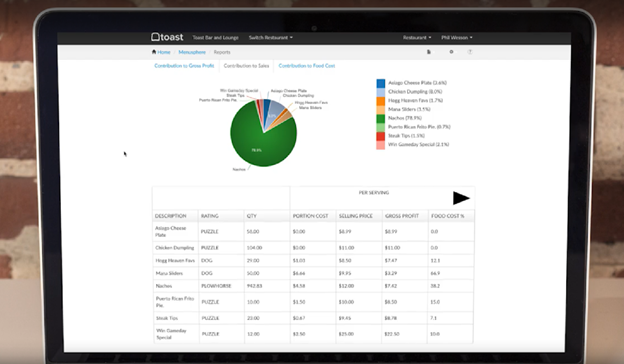
Task: Click the Puerto Rican Frito Pie legend swatch
Action: 381,127
